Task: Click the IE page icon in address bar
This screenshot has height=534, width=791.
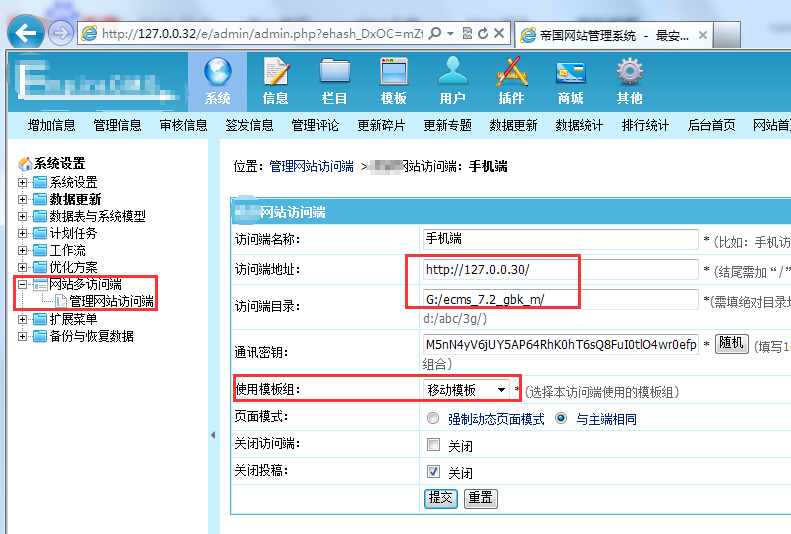Action: [89, 34]
